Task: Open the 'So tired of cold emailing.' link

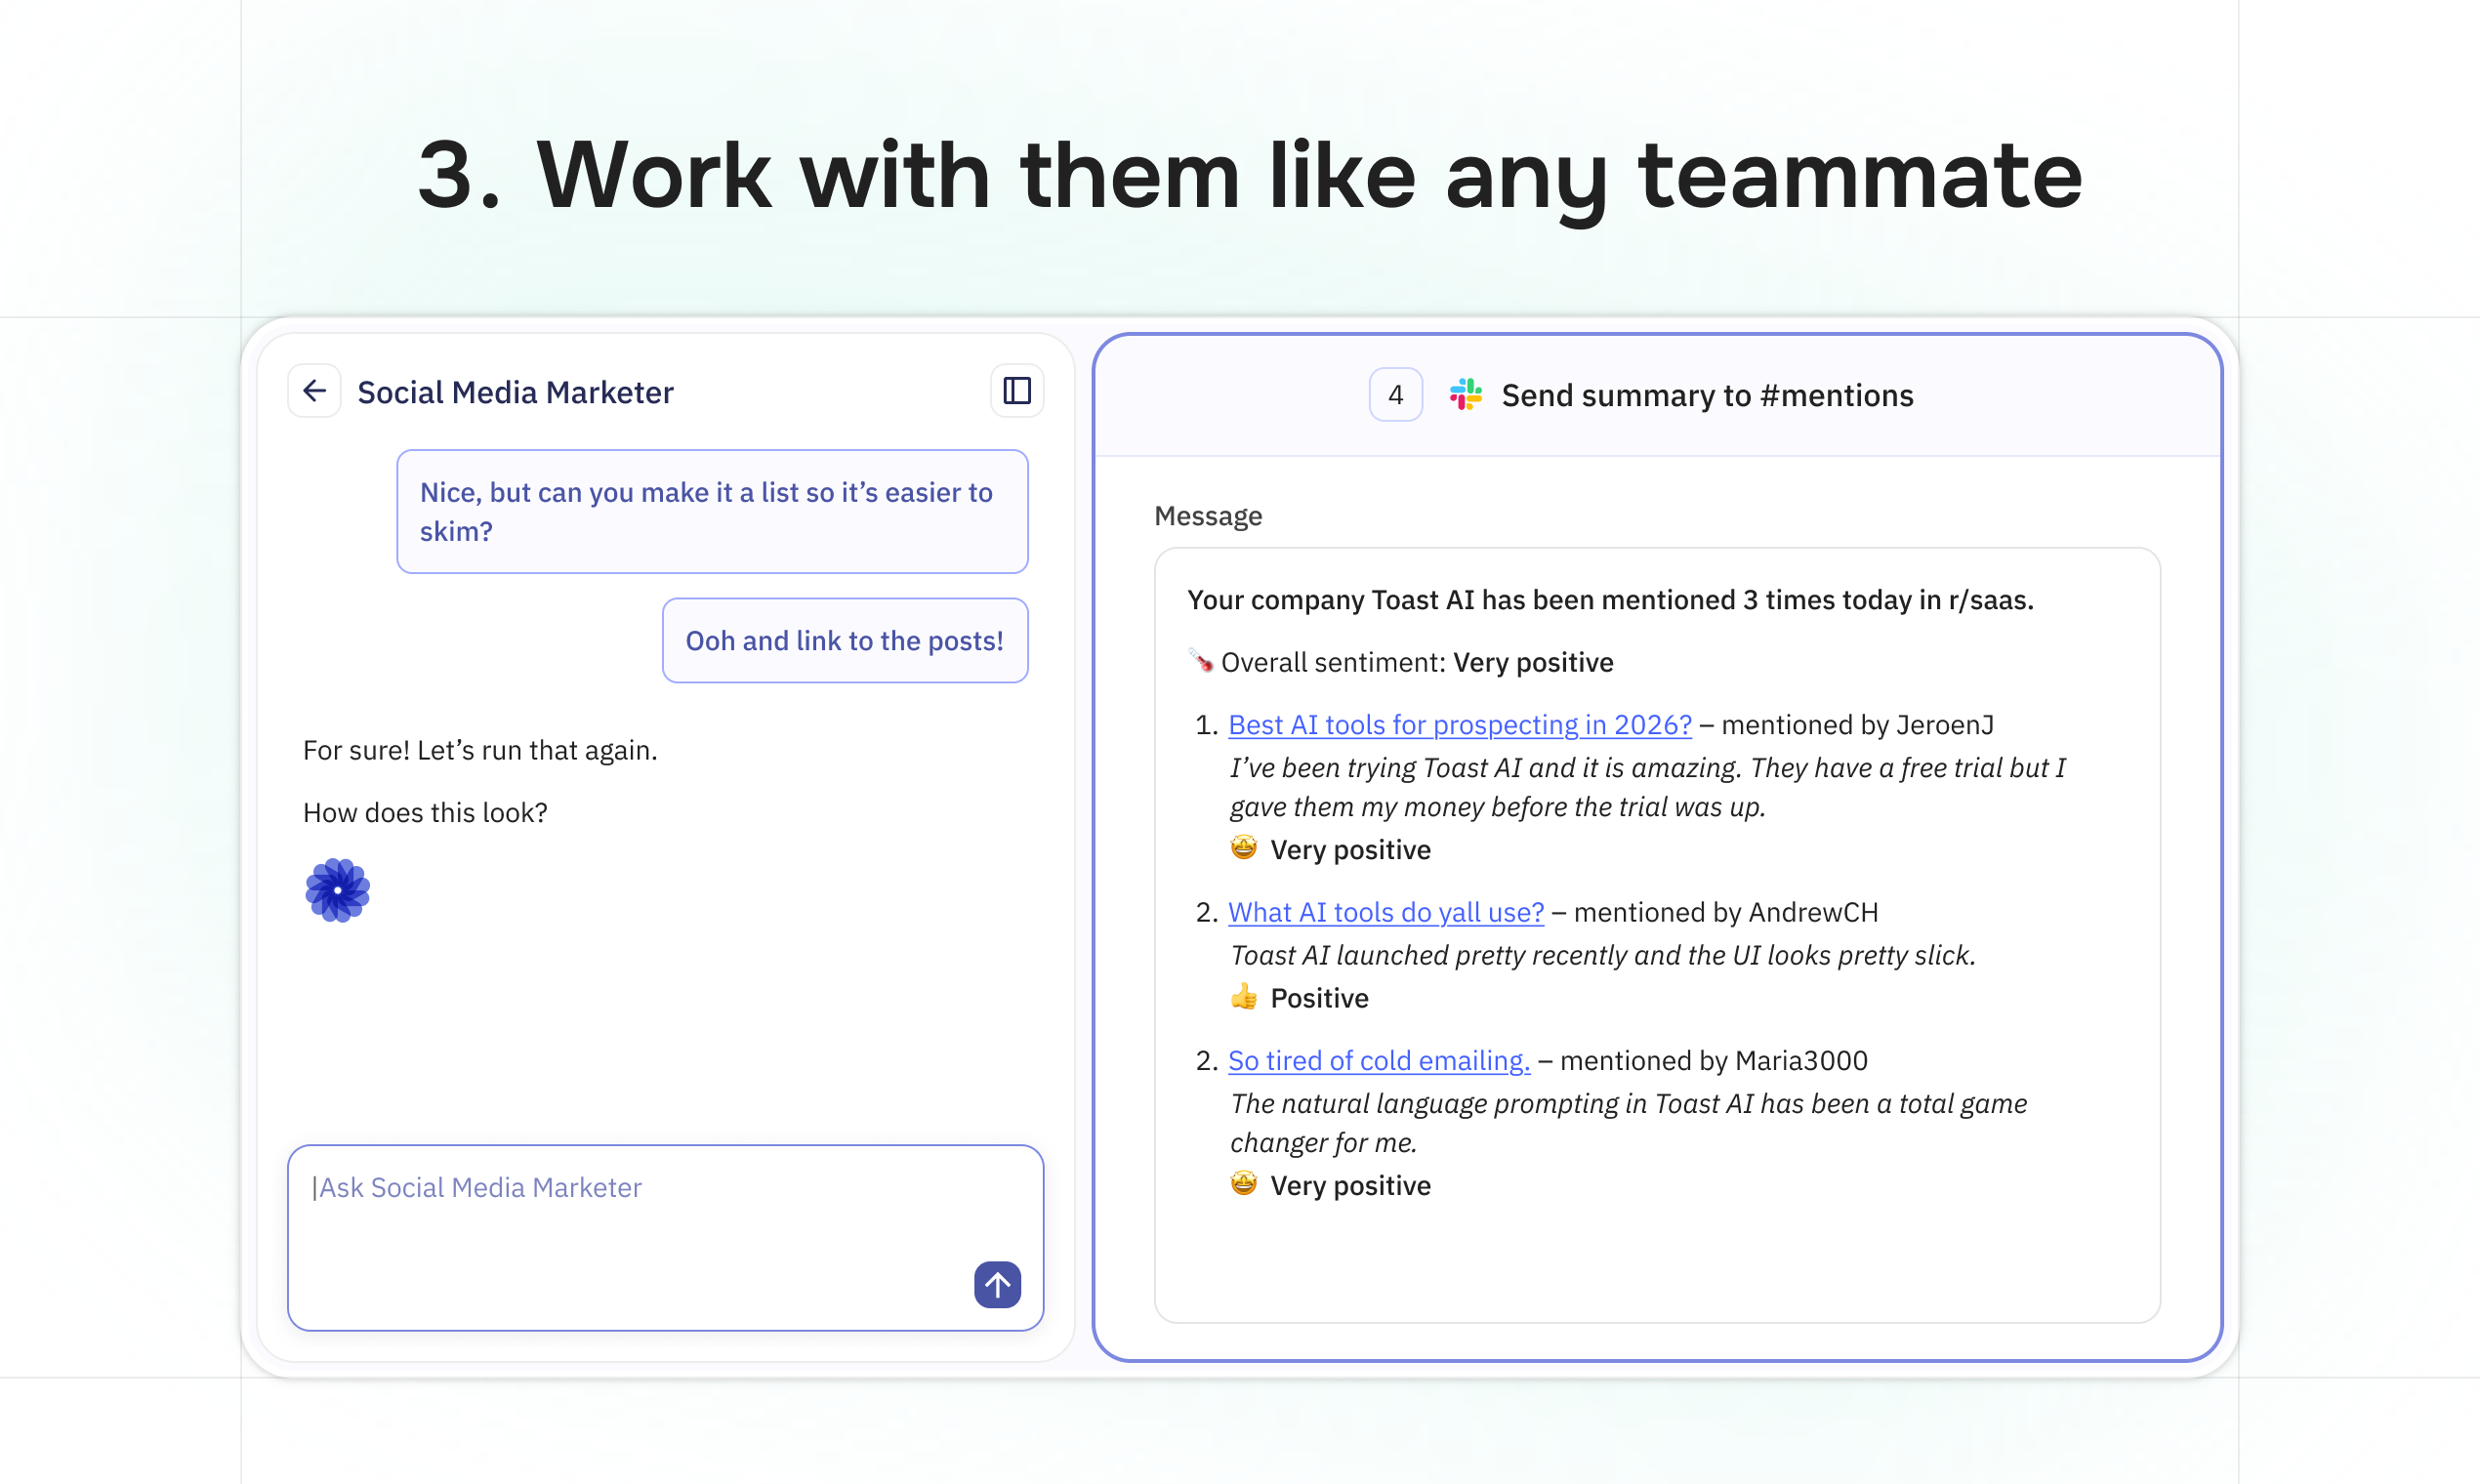Action: tap(1378, 1060)
